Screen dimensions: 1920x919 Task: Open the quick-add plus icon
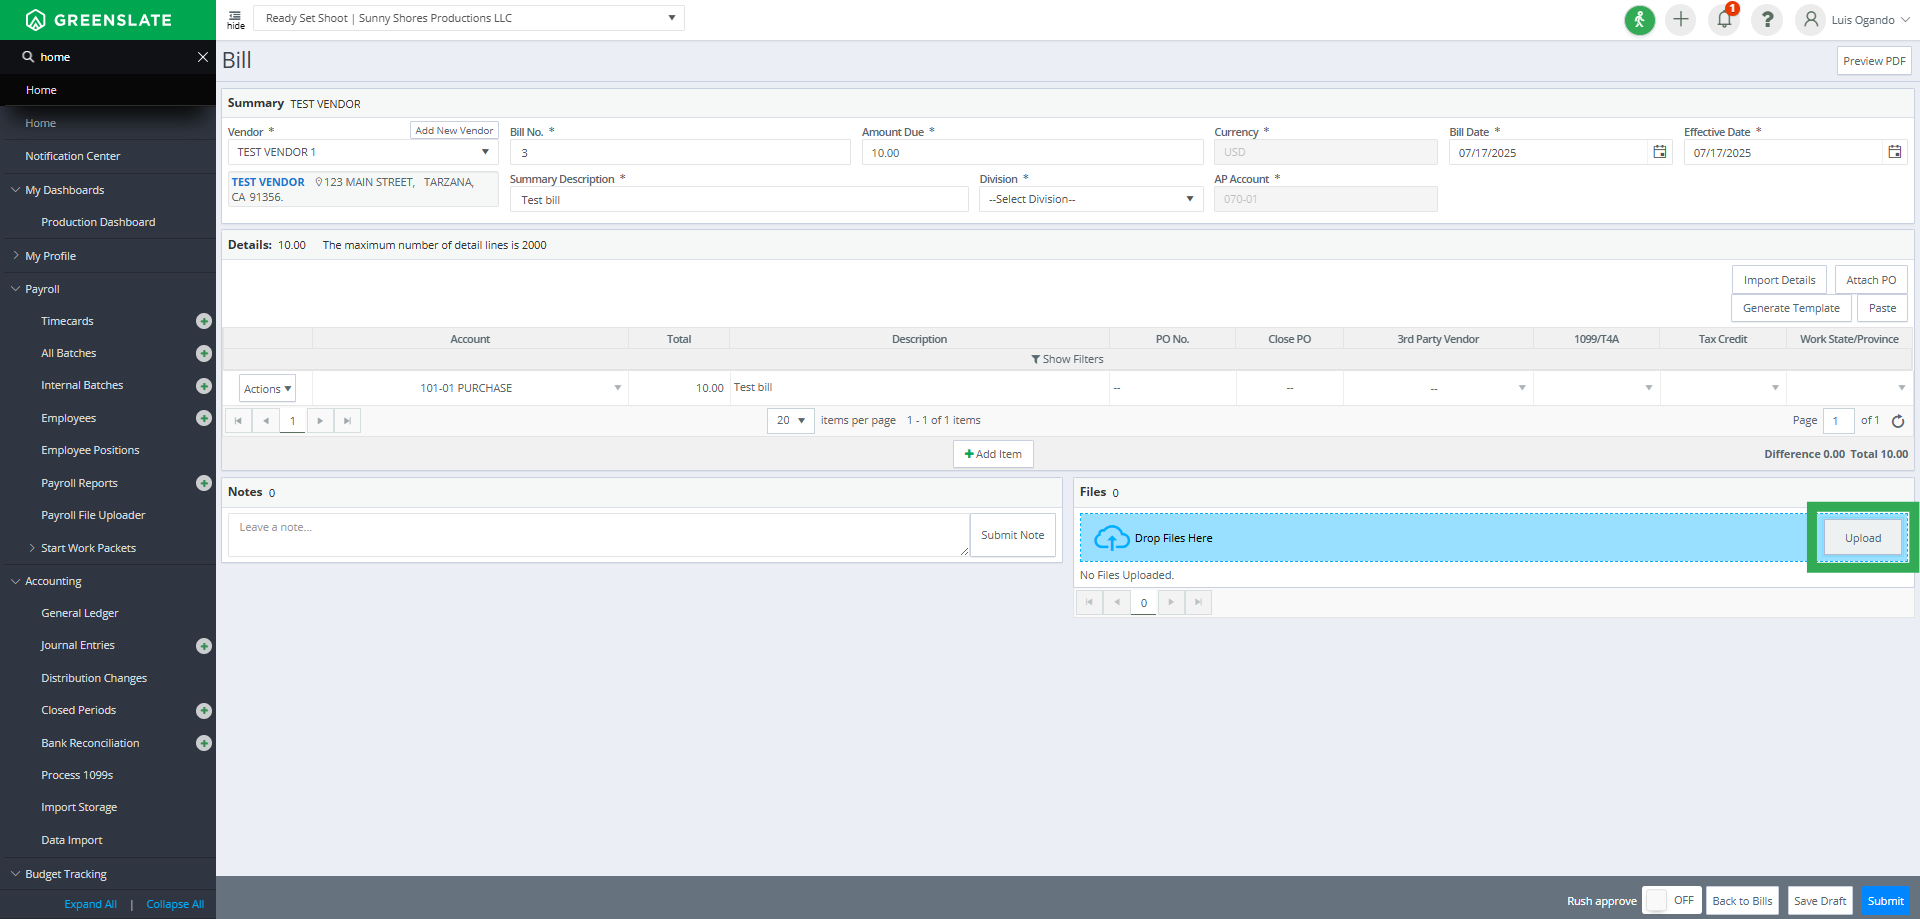click(1680, 20)
